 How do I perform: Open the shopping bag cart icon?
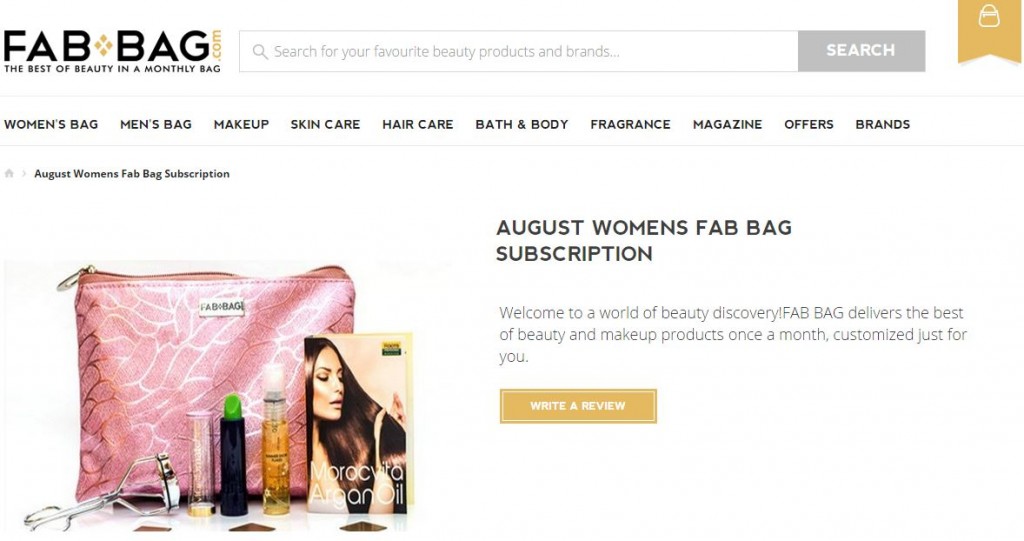989,16
